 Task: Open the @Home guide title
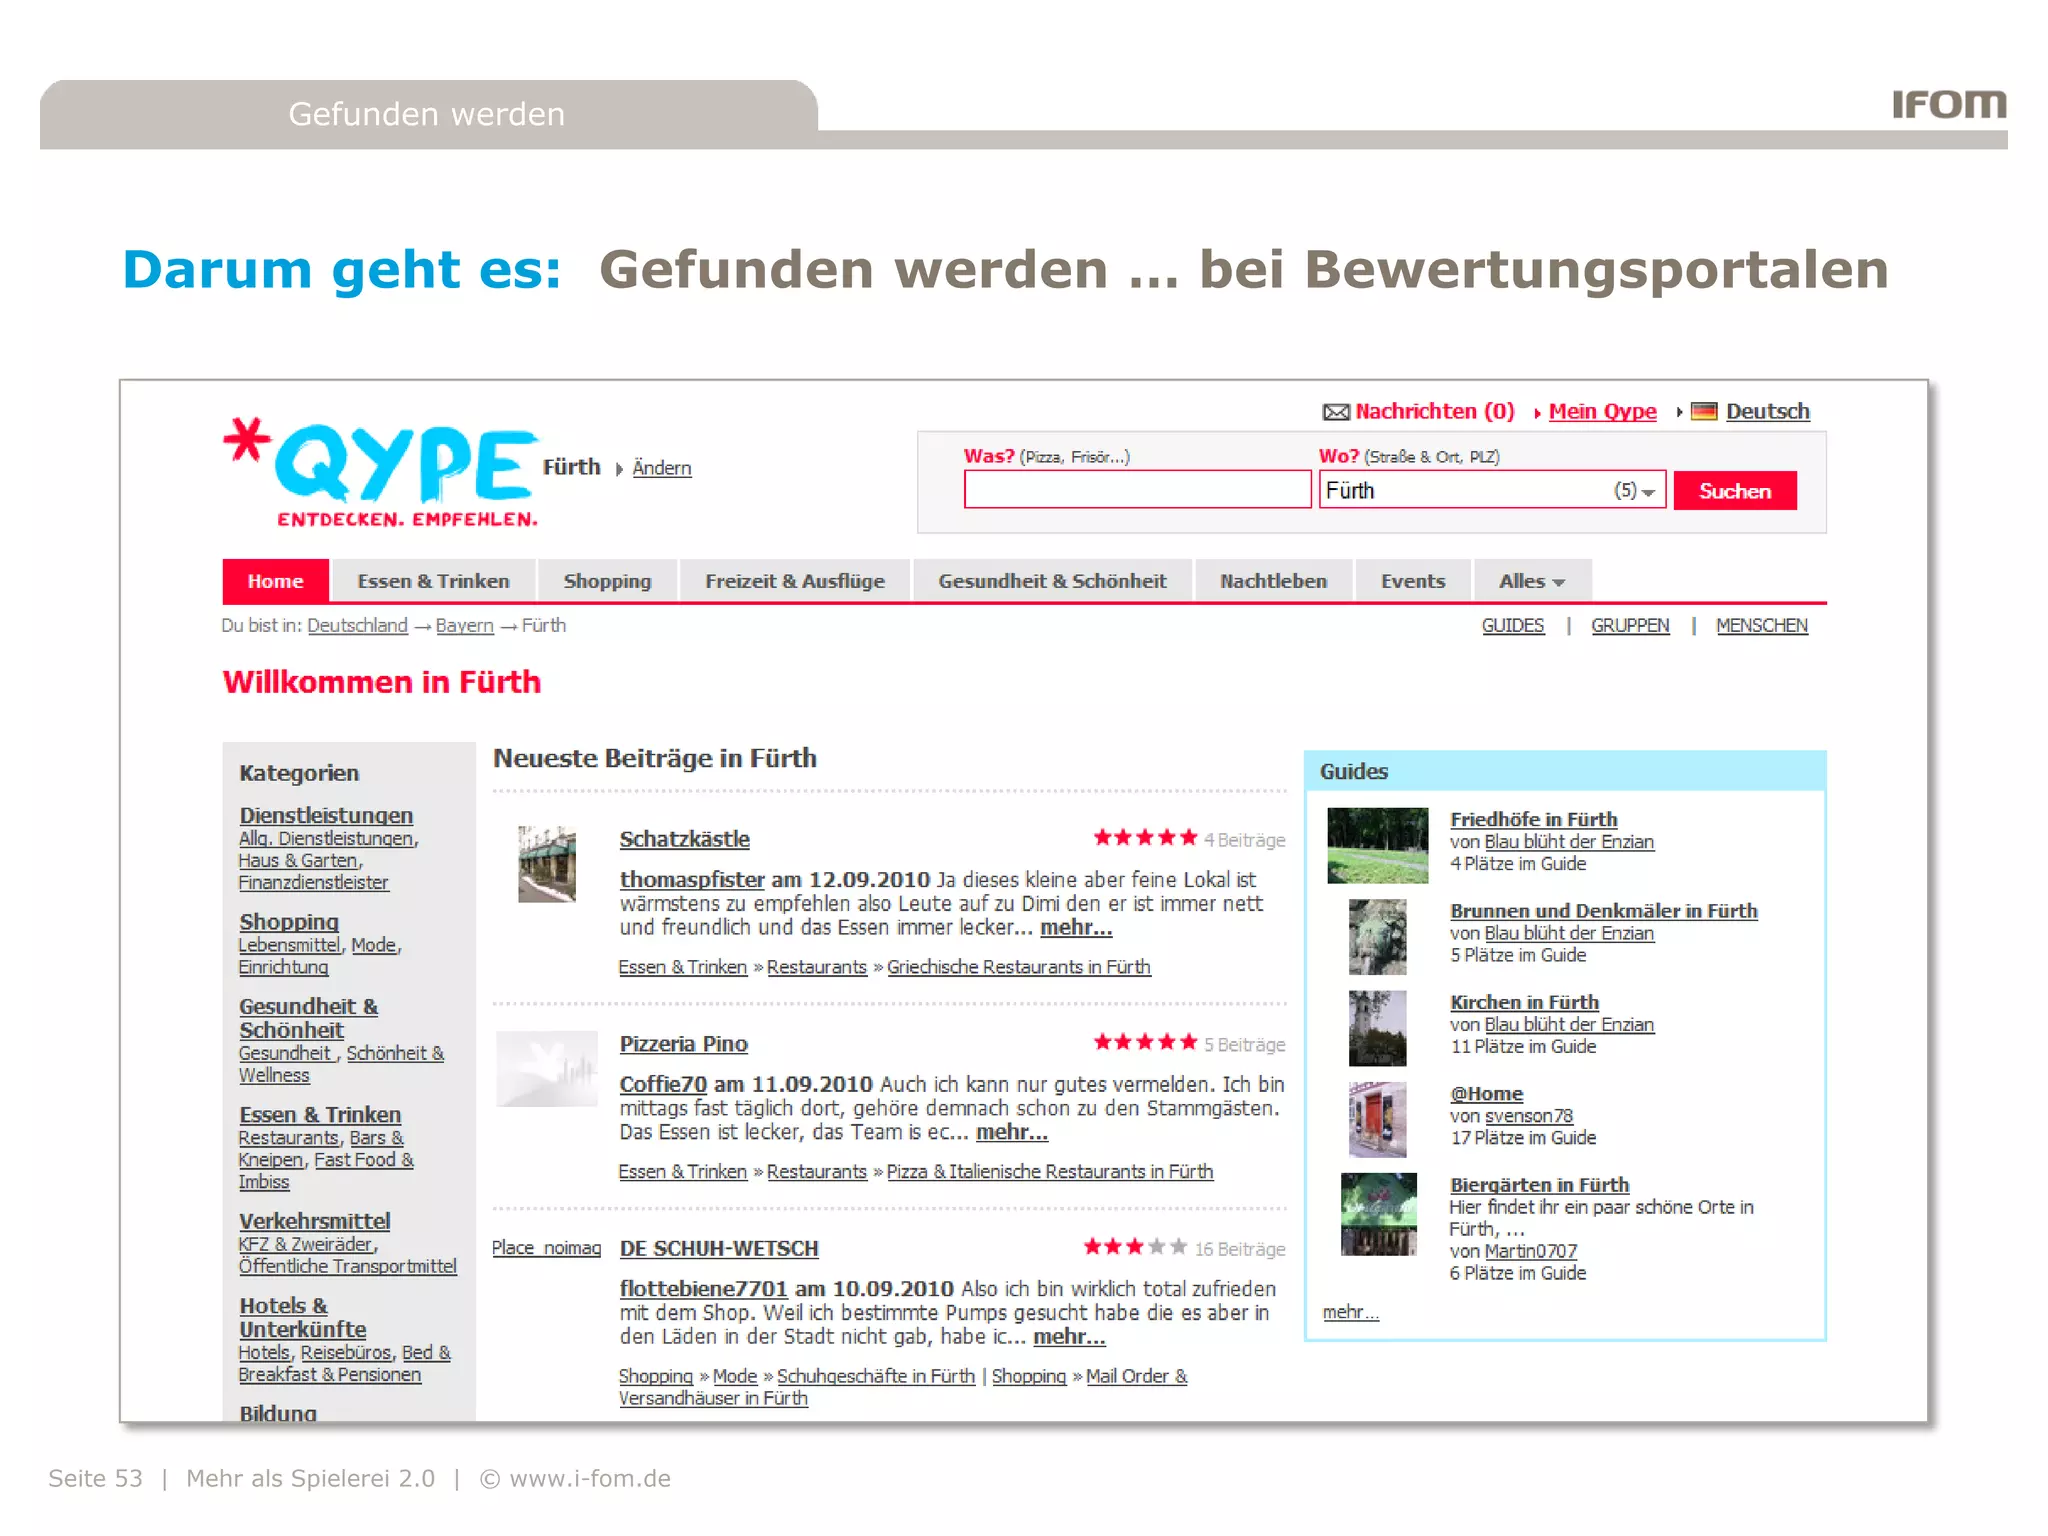point(1487,1093)
